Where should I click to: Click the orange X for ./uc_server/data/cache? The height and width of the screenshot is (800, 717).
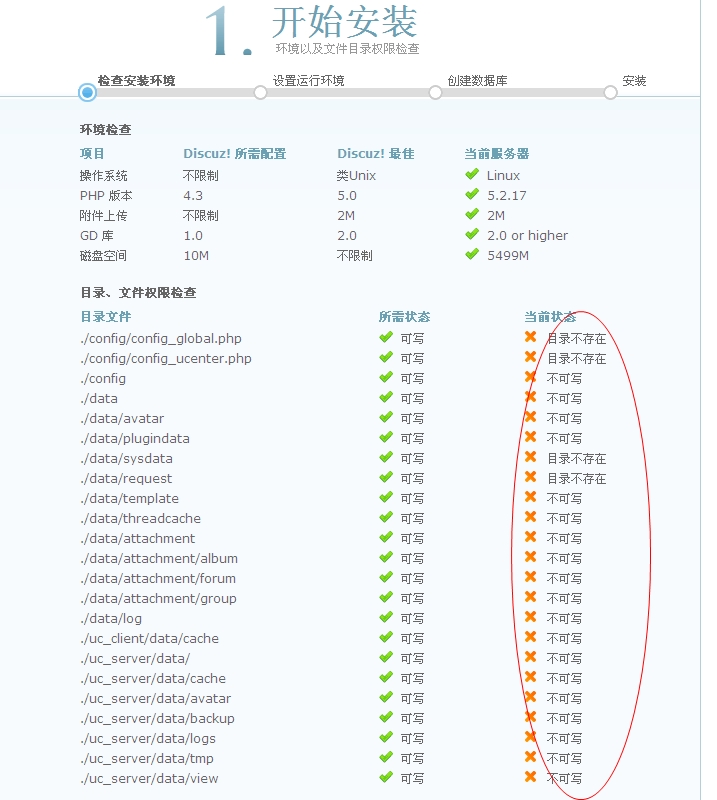(531, 677)
